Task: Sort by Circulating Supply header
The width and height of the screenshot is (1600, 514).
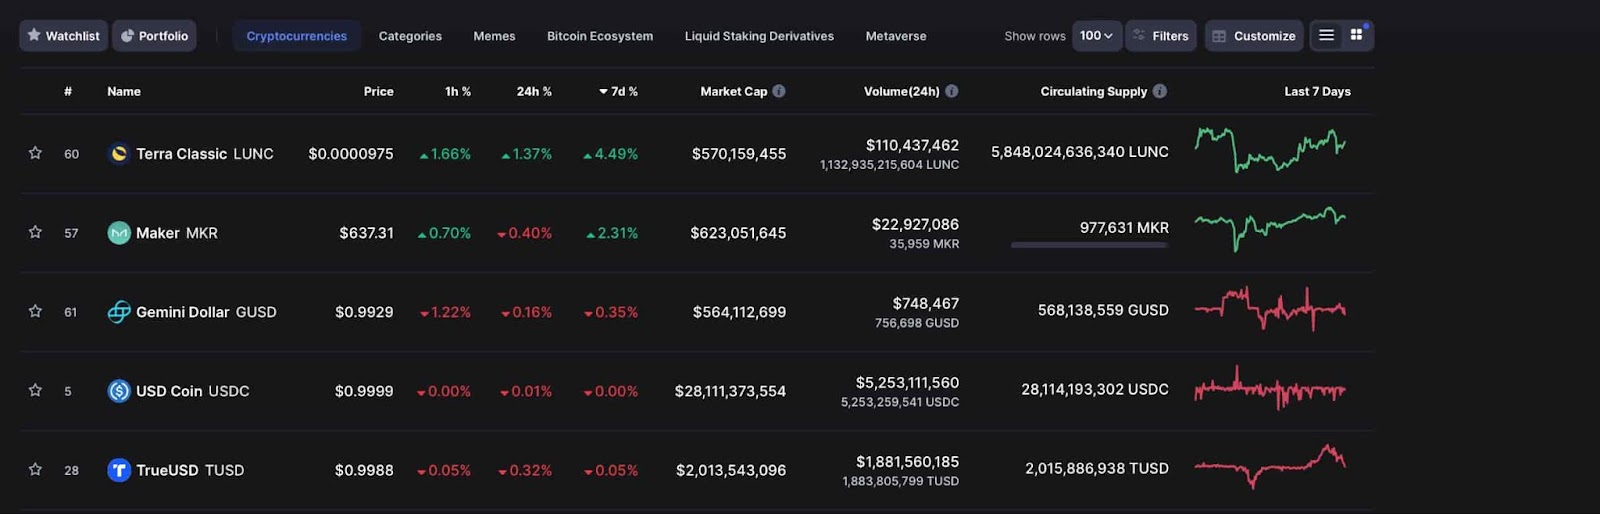Action: click(x=1094, y=91)
